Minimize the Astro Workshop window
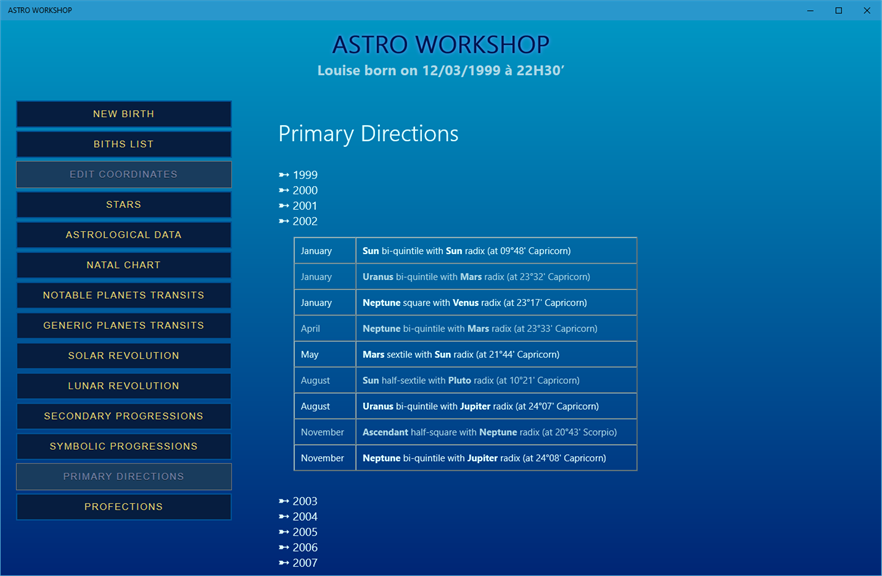The image size is (882, 576). coord(810,10)
